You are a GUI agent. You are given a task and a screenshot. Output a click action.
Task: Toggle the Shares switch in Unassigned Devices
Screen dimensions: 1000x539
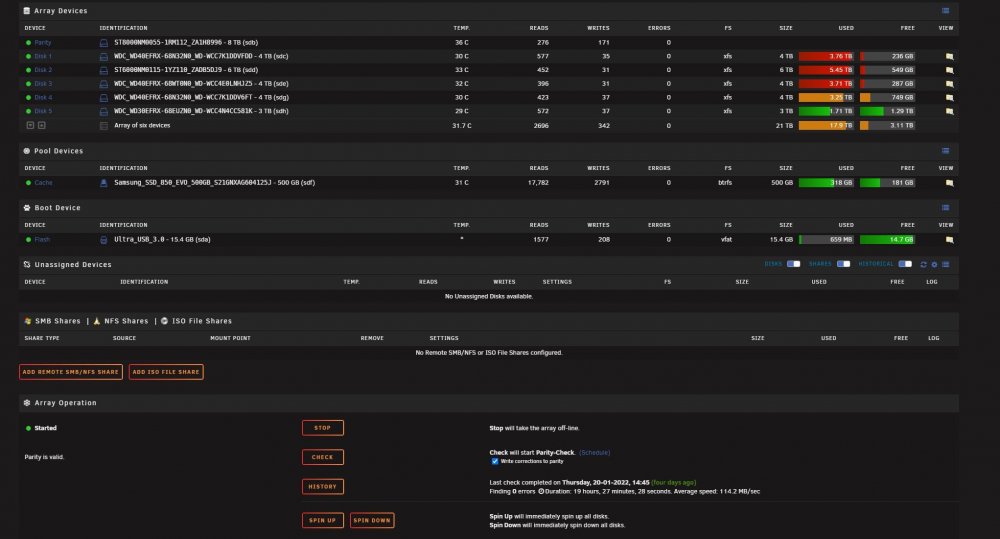tap(843, 264)
